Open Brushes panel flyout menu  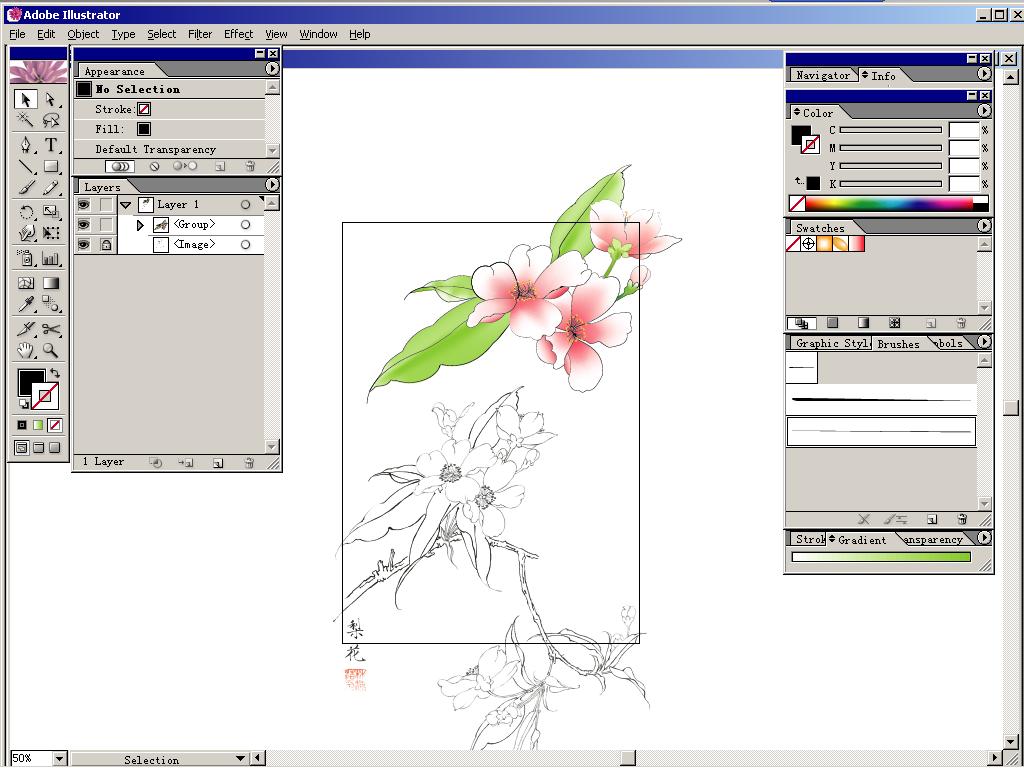point(984,342)
